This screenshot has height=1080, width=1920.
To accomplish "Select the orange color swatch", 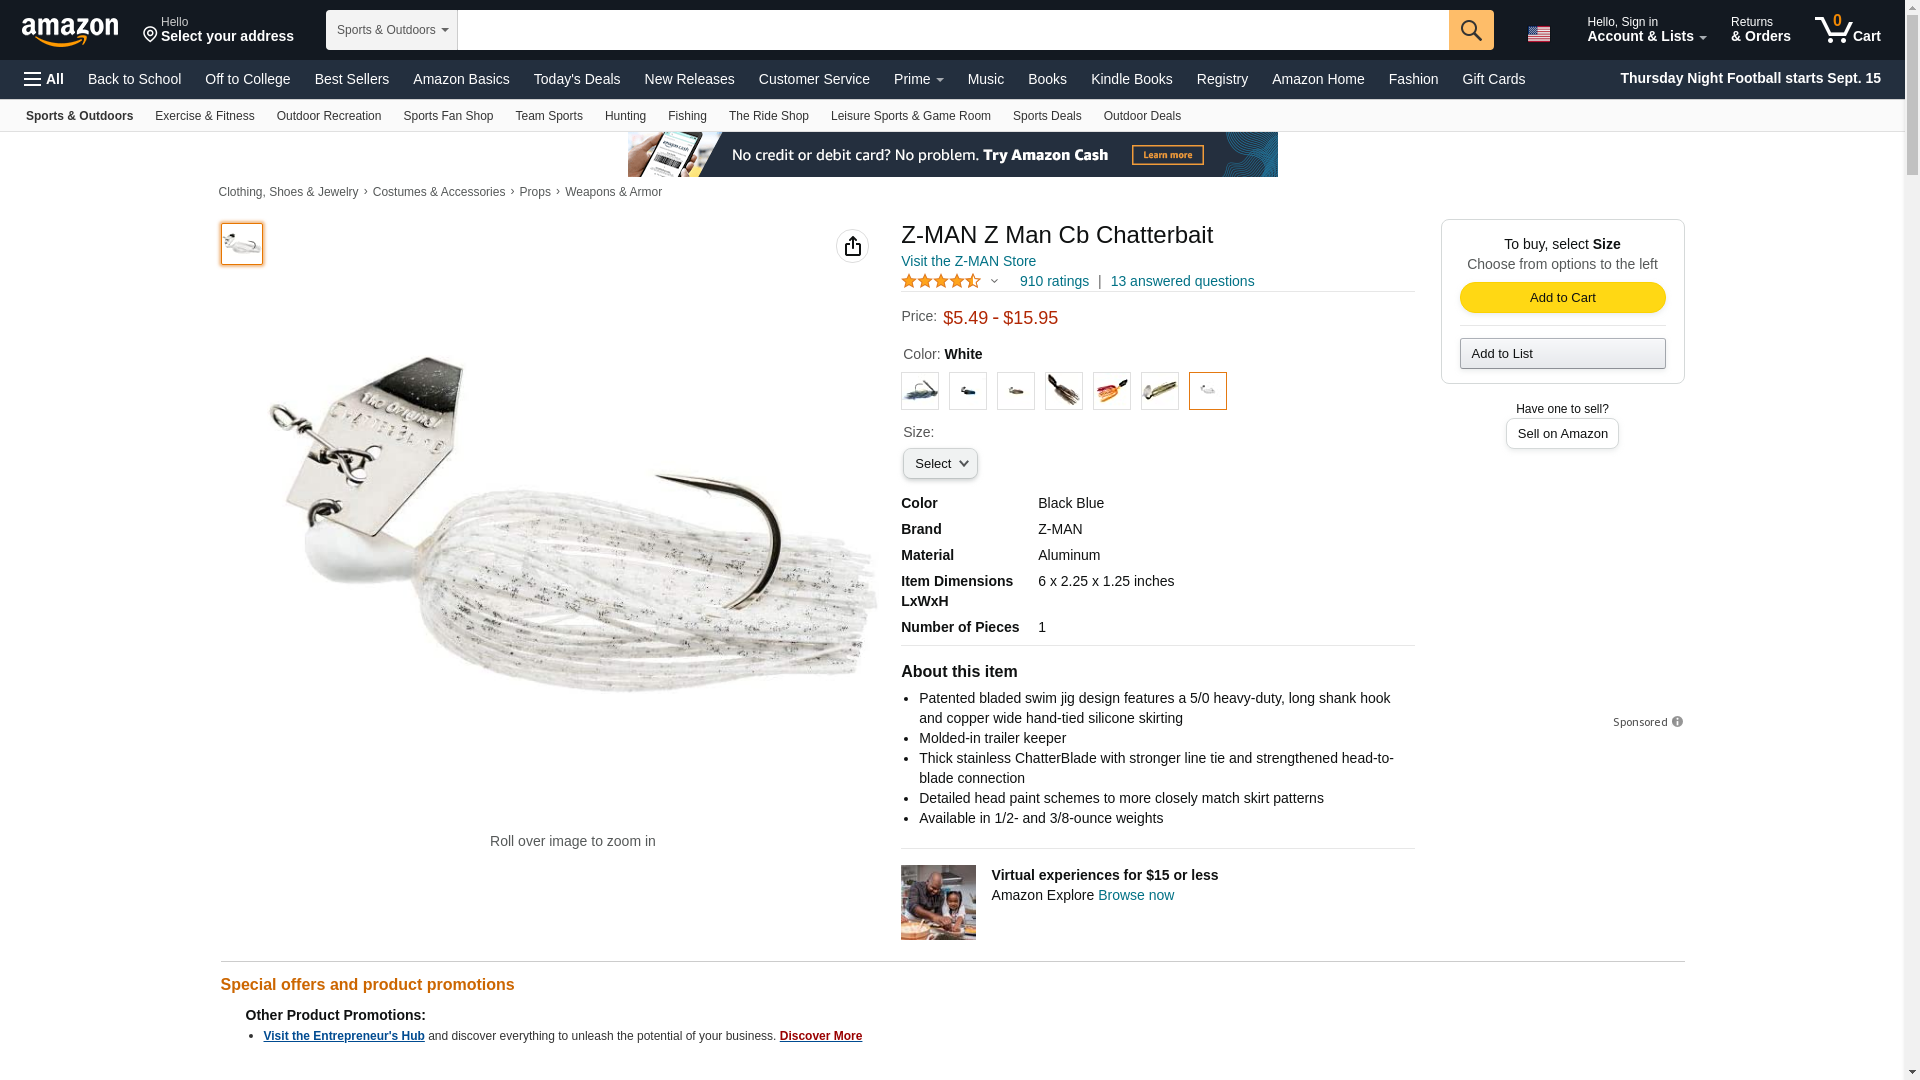I will [1111, 391].
